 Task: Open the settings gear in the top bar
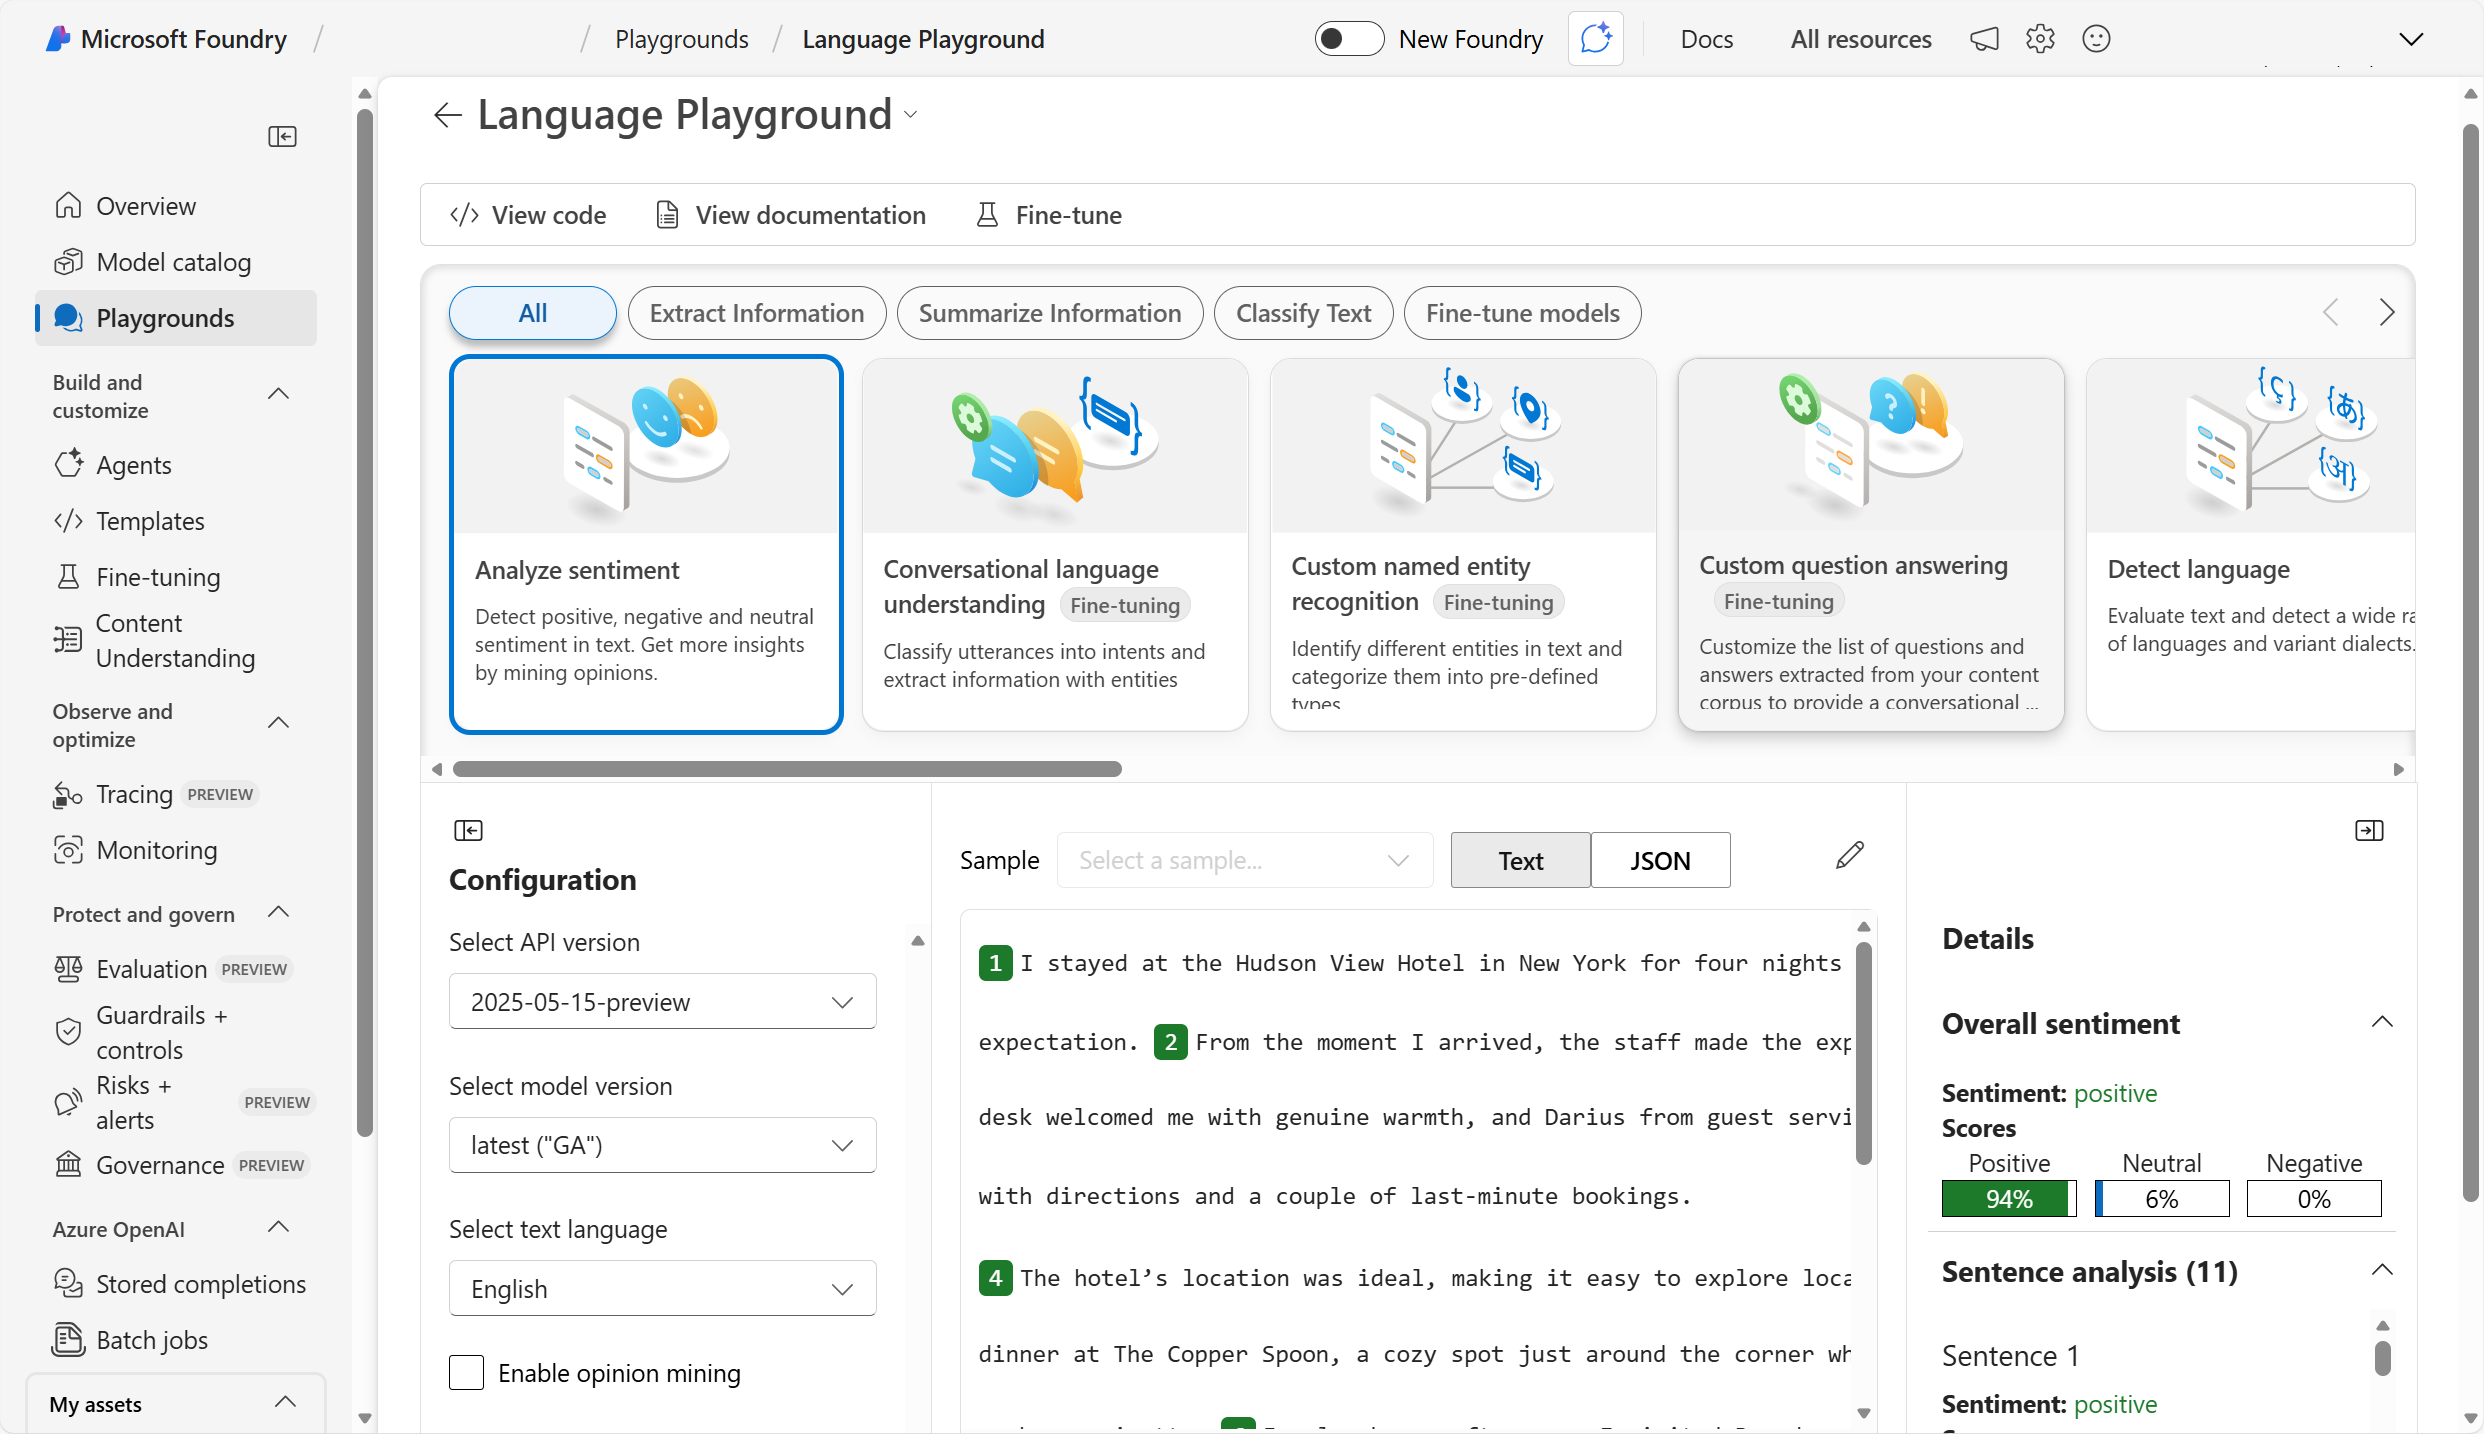click(x=2039, y=39)
